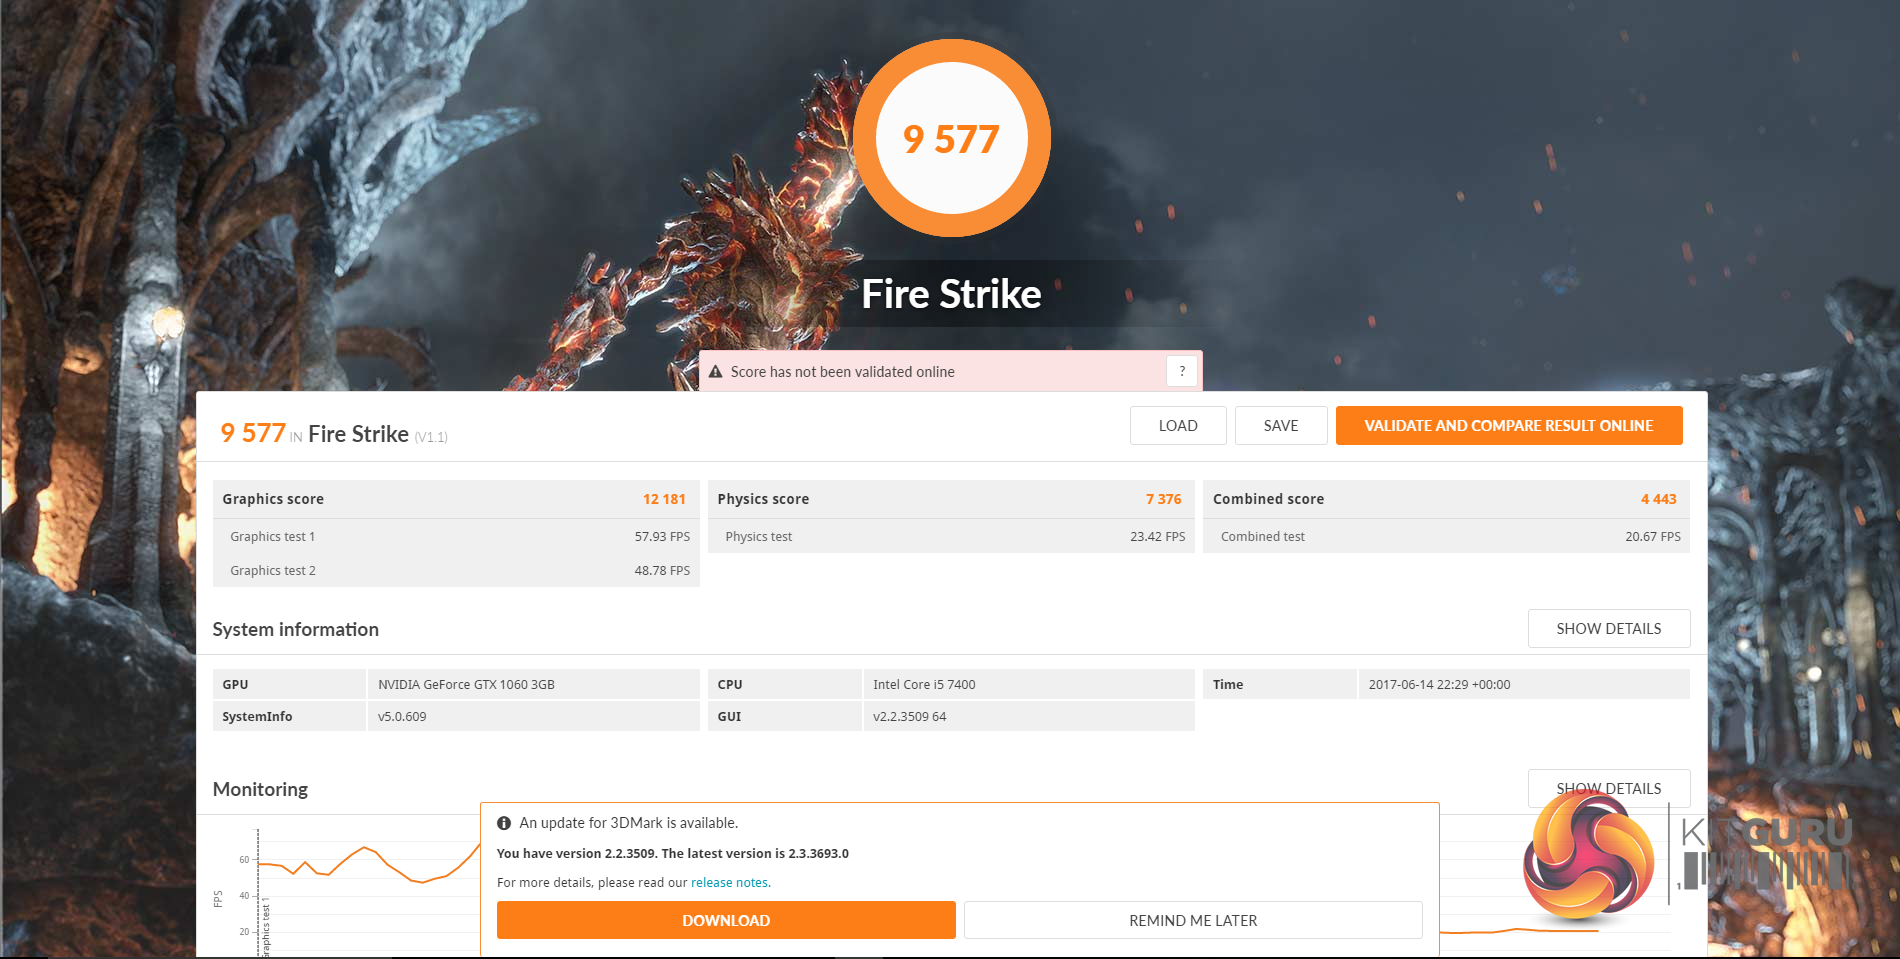The height and width of the screenshot is (959, 1900).
Task: Select the Physics test row
Action: point(951,536)
